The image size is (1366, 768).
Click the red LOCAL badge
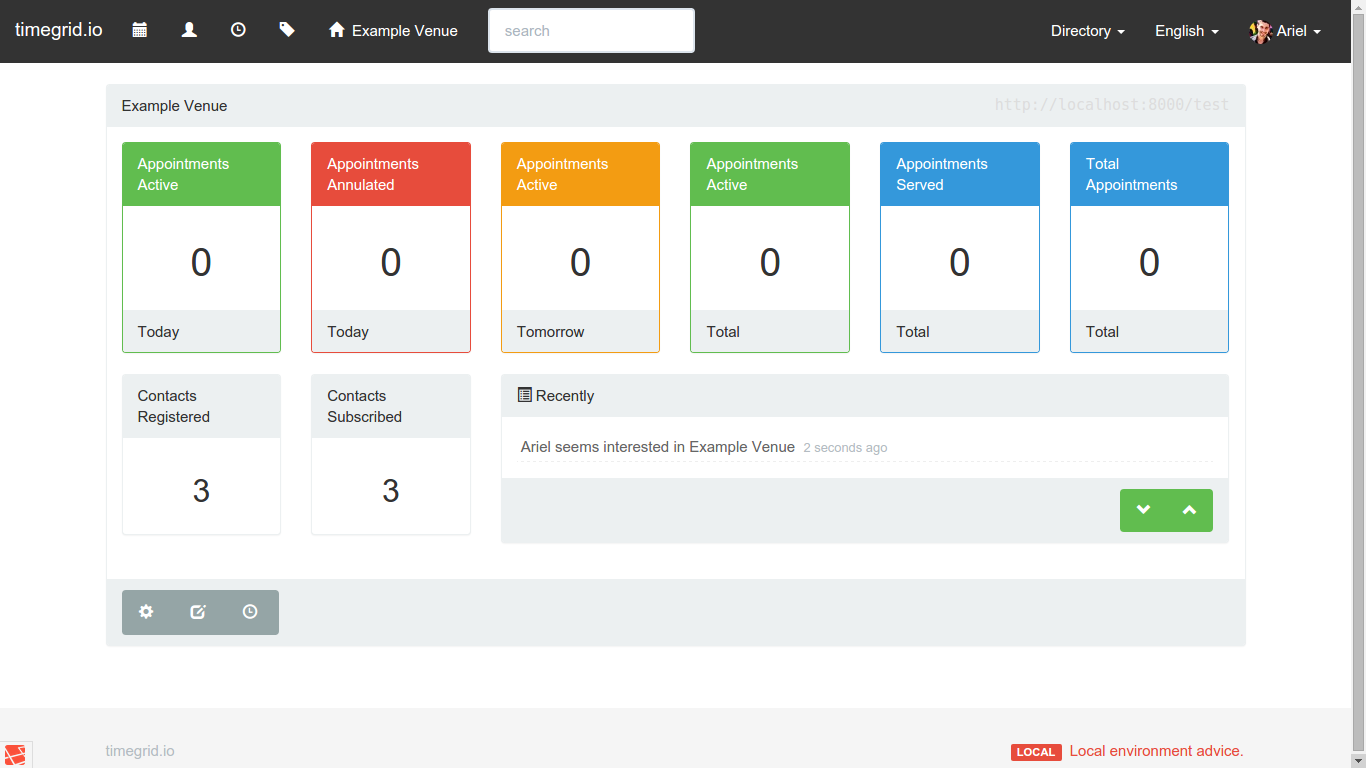click(x=1036, y=752)
